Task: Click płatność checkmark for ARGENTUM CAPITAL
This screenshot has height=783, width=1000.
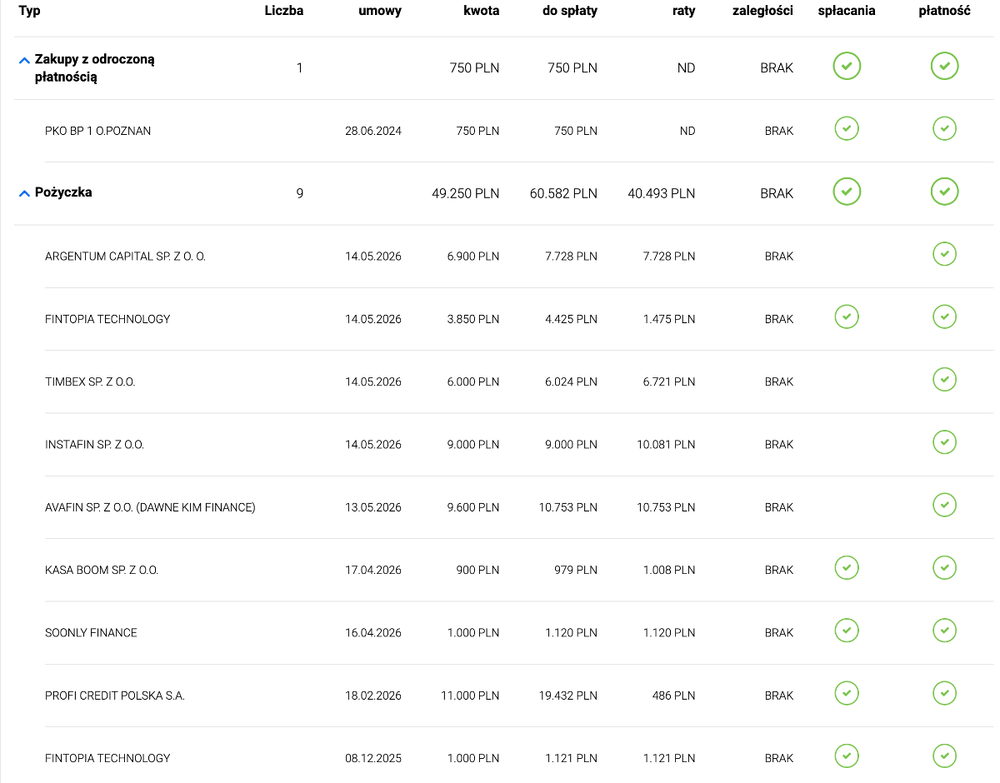Action: 944,254
